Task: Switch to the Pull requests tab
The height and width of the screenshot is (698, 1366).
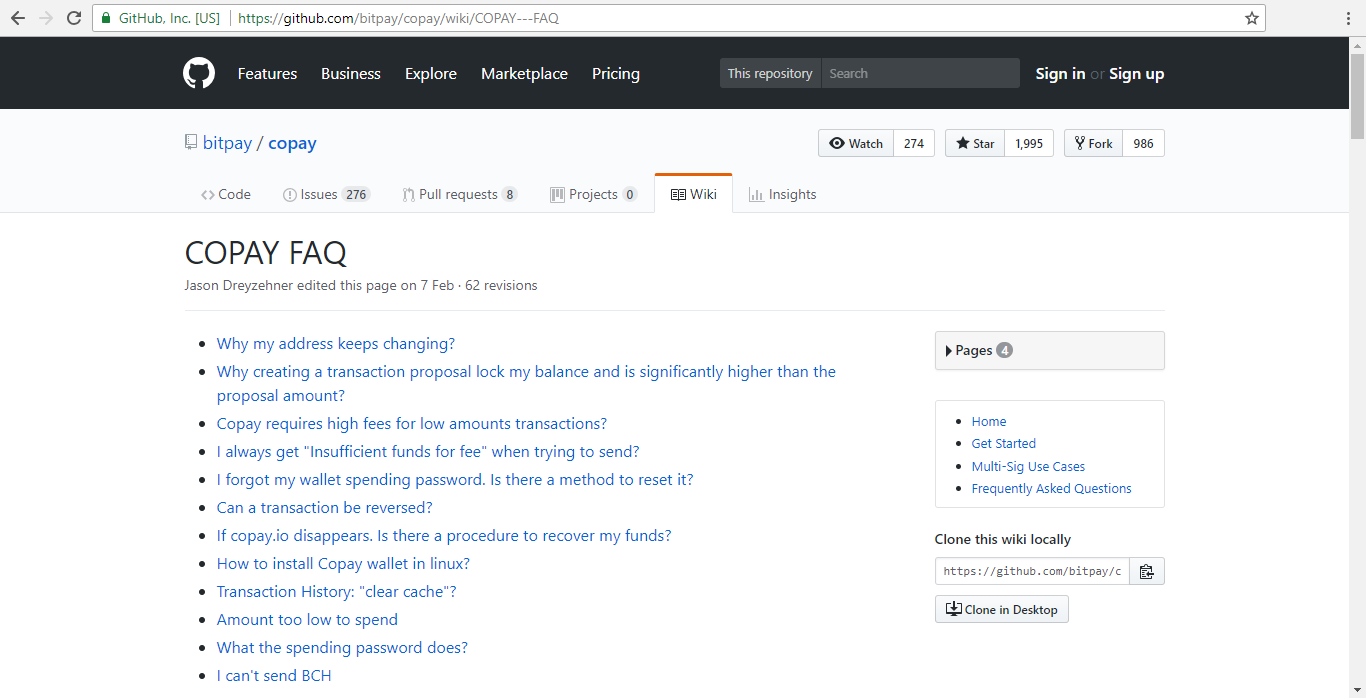Action: tap(460, 194)
